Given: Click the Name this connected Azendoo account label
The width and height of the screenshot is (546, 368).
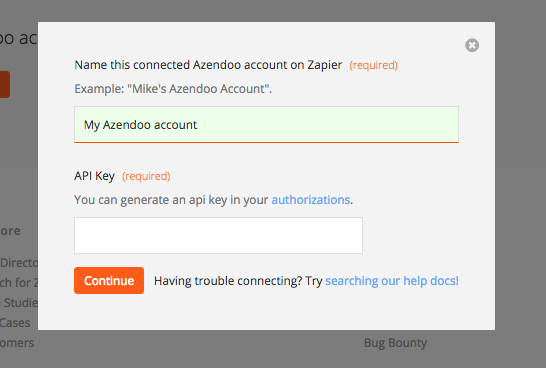Looking at the screenshot, I should [x=208, y=65].
